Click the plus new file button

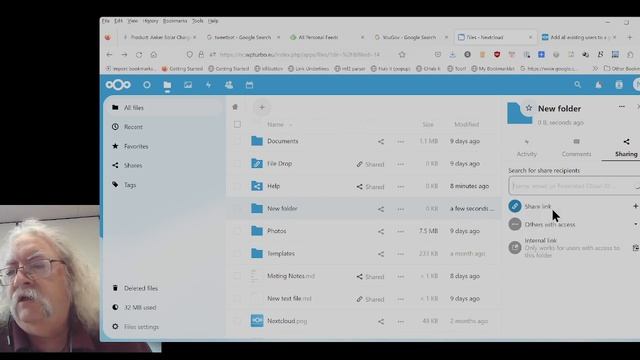[x=262, y=107]
